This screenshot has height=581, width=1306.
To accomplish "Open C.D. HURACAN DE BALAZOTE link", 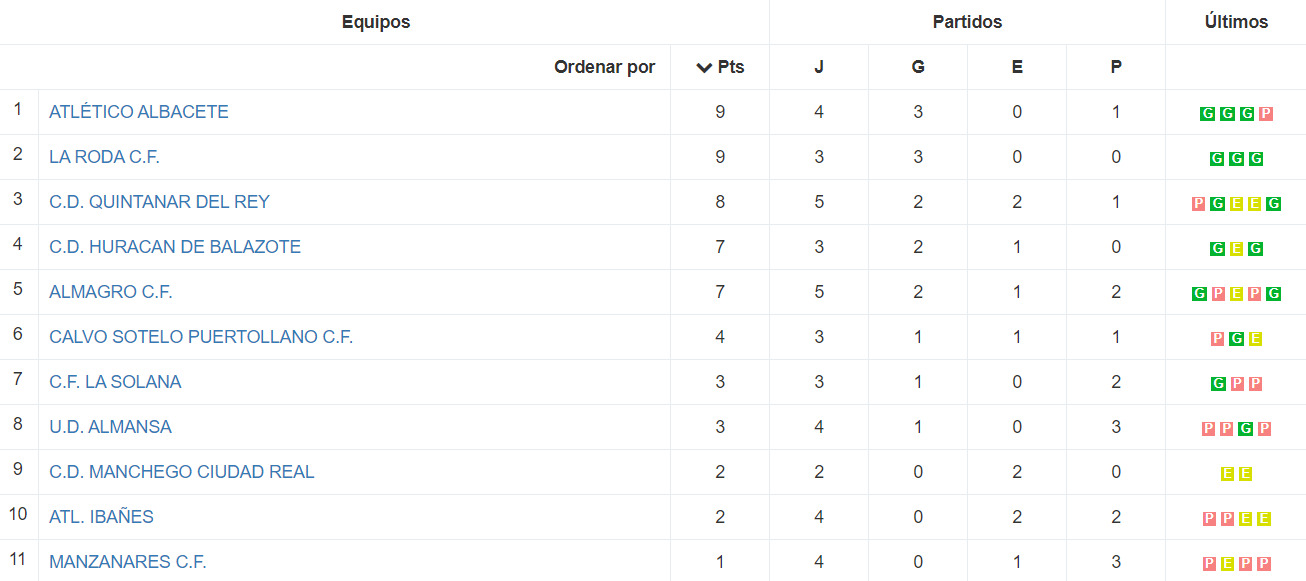I will (175, 247).
